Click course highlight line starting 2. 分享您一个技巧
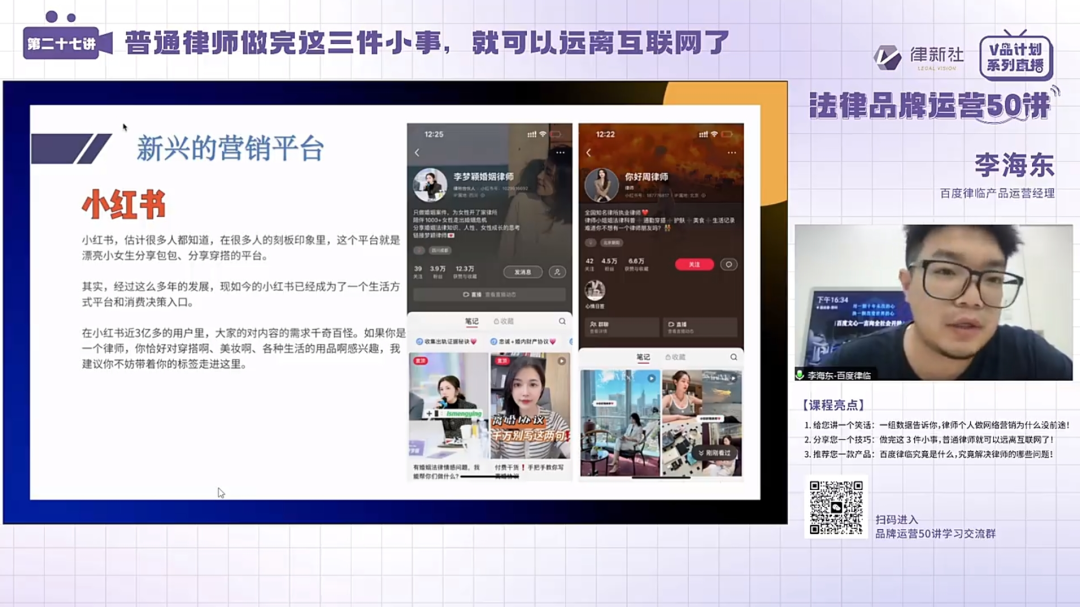 point(929,440)
